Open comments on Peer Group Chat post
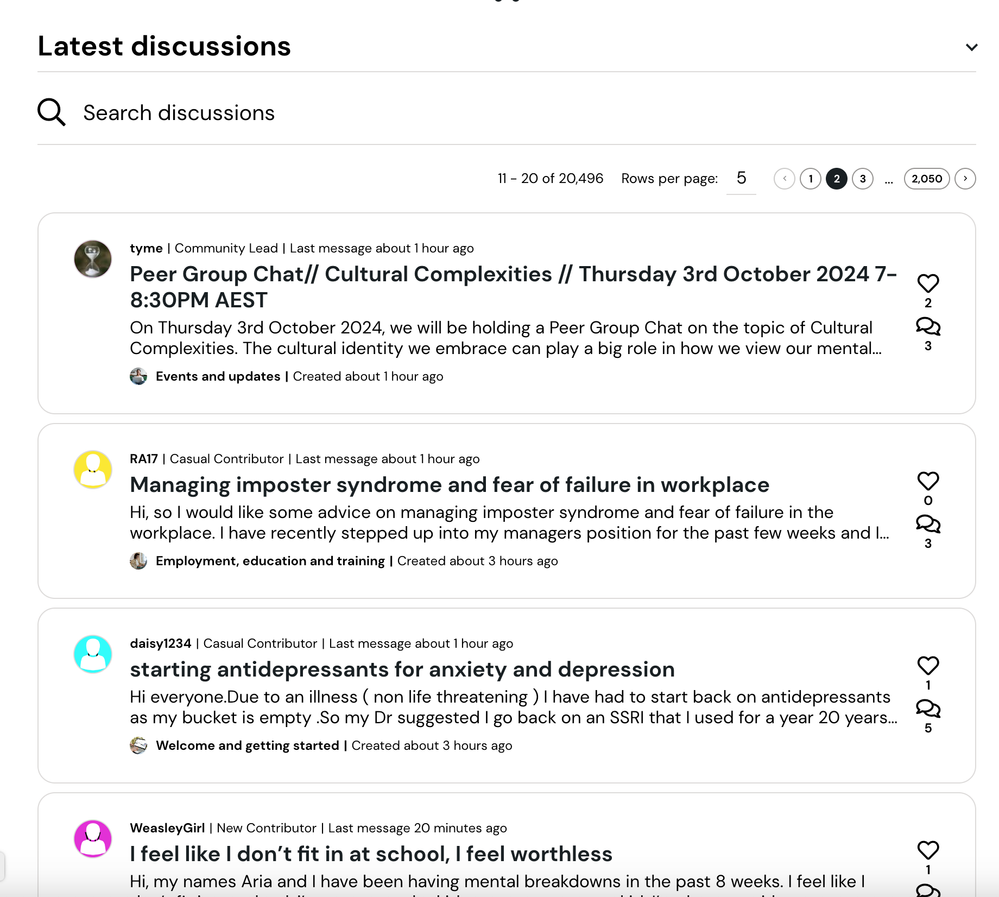Viewport: 999px width, 897px height. tap(928, 326)
